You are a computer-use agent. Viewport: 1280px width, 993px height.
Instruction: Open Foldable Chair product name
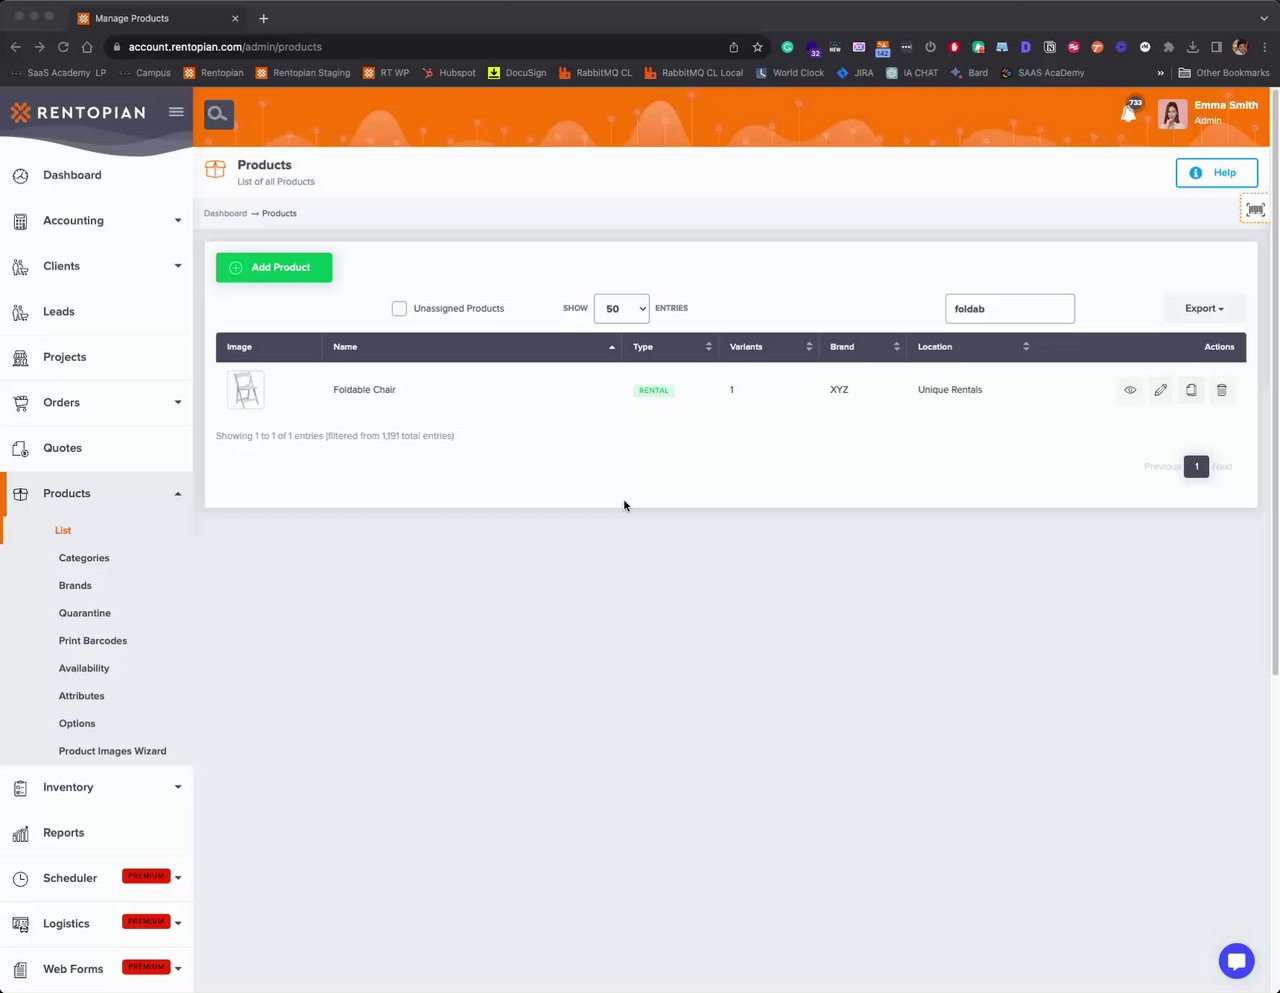pos(364,390)
